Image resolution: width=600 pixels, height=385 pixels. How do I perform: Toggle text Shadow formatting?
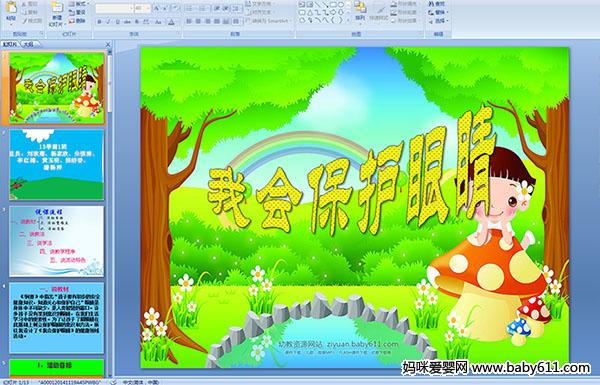(137, 22)
